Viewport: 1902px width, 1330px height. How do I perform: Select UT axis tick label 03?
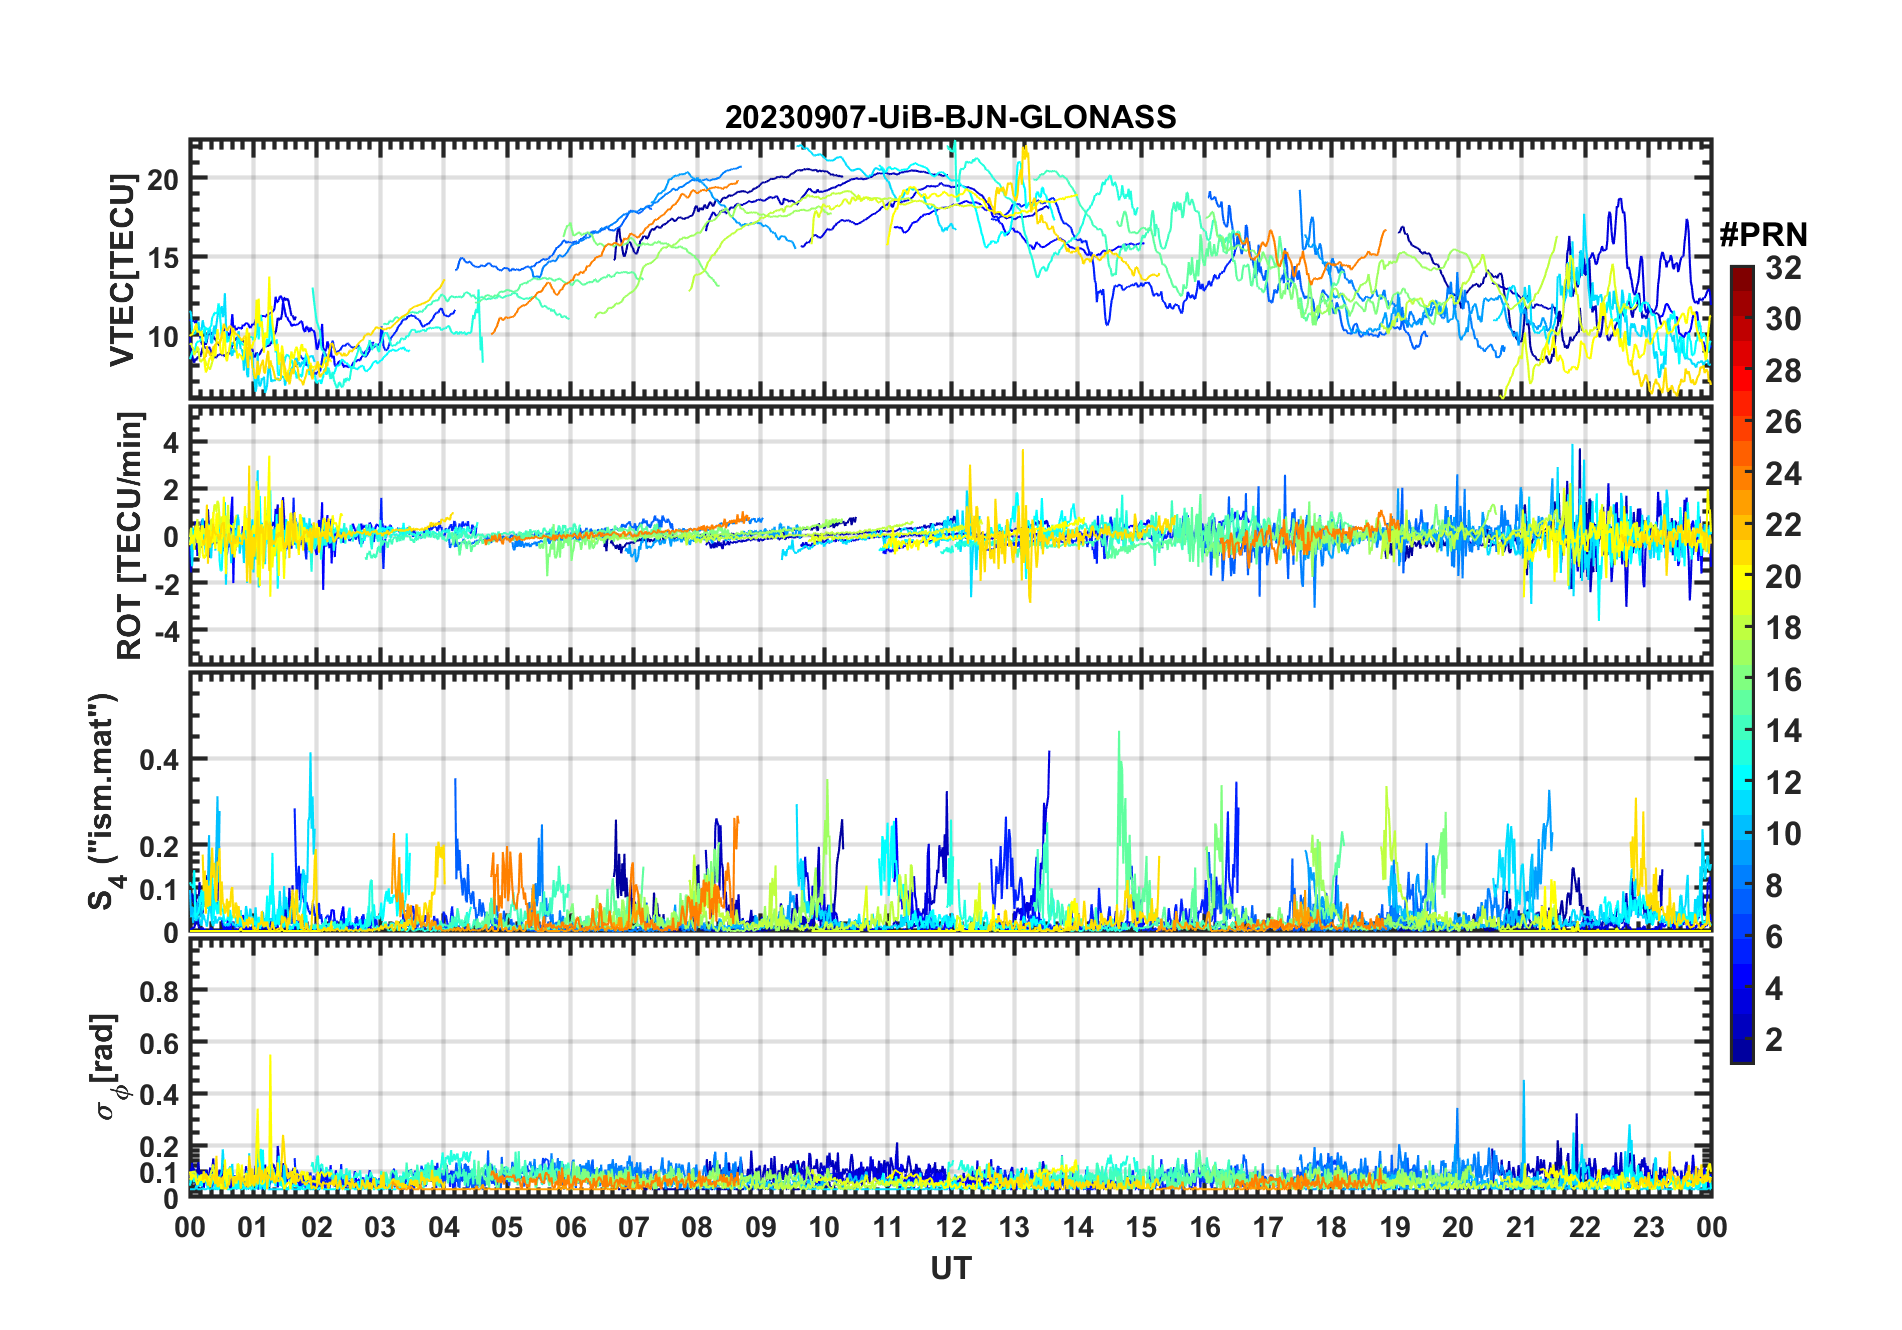pyautogui.click(x=380, y=1227)
